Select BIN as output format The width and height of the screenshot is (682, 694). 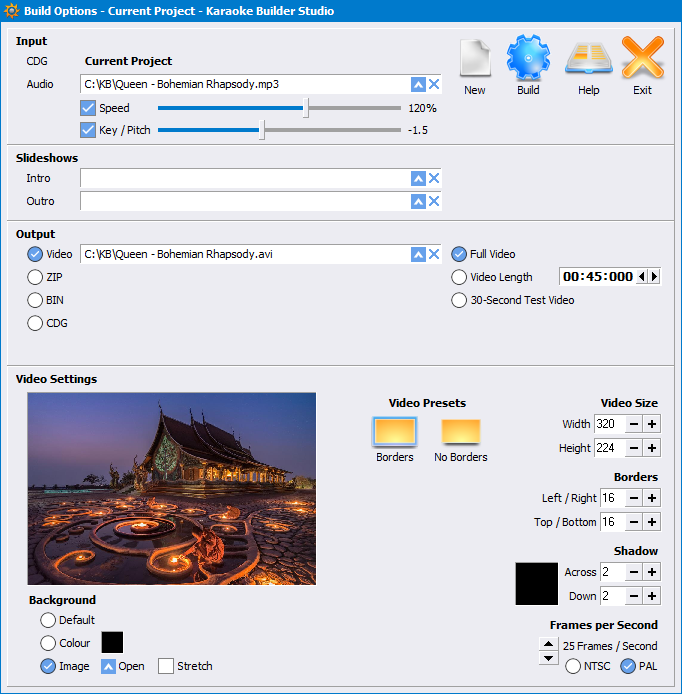click(35, 301)
